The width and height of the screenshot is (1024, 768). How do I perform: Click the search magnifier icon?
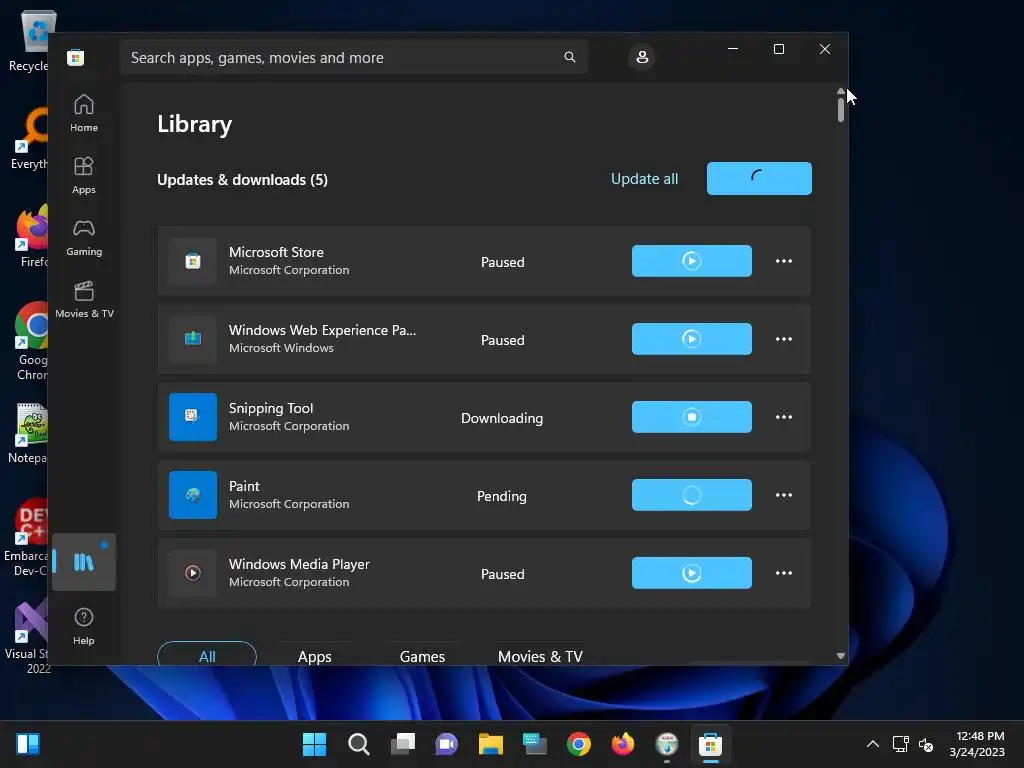pyautogui.click(x=569, y=57)
